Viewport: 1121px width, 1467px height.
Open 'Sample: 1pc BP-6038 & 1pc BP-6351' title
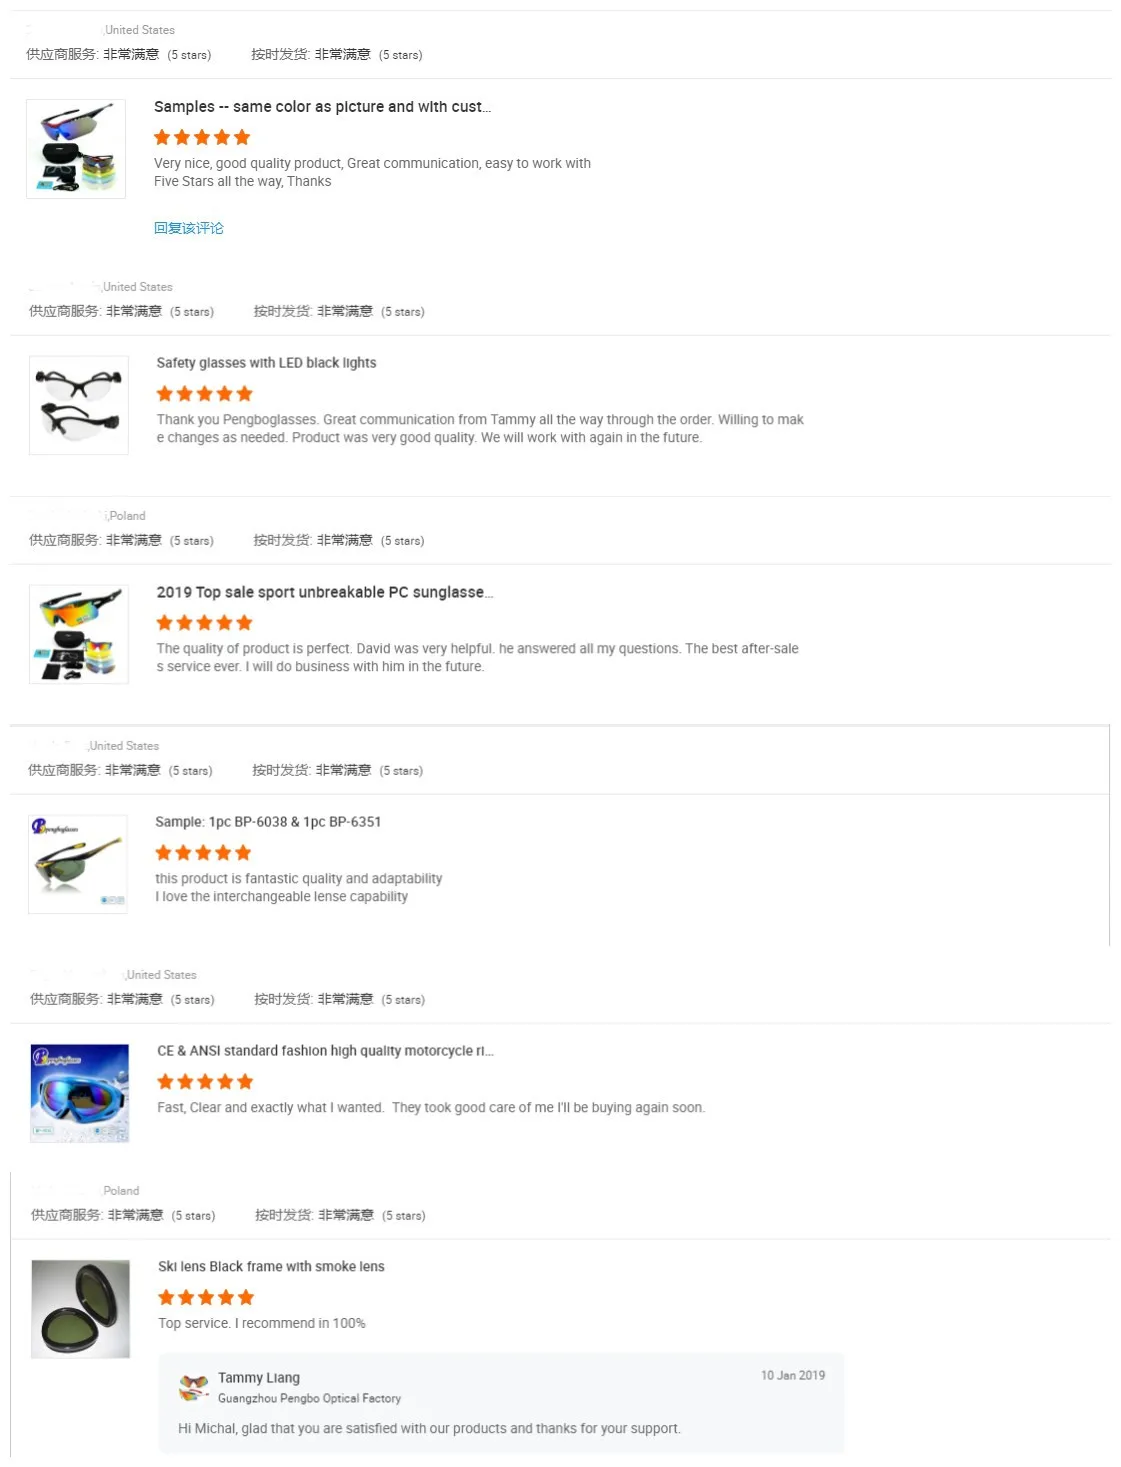pos(268,822)
